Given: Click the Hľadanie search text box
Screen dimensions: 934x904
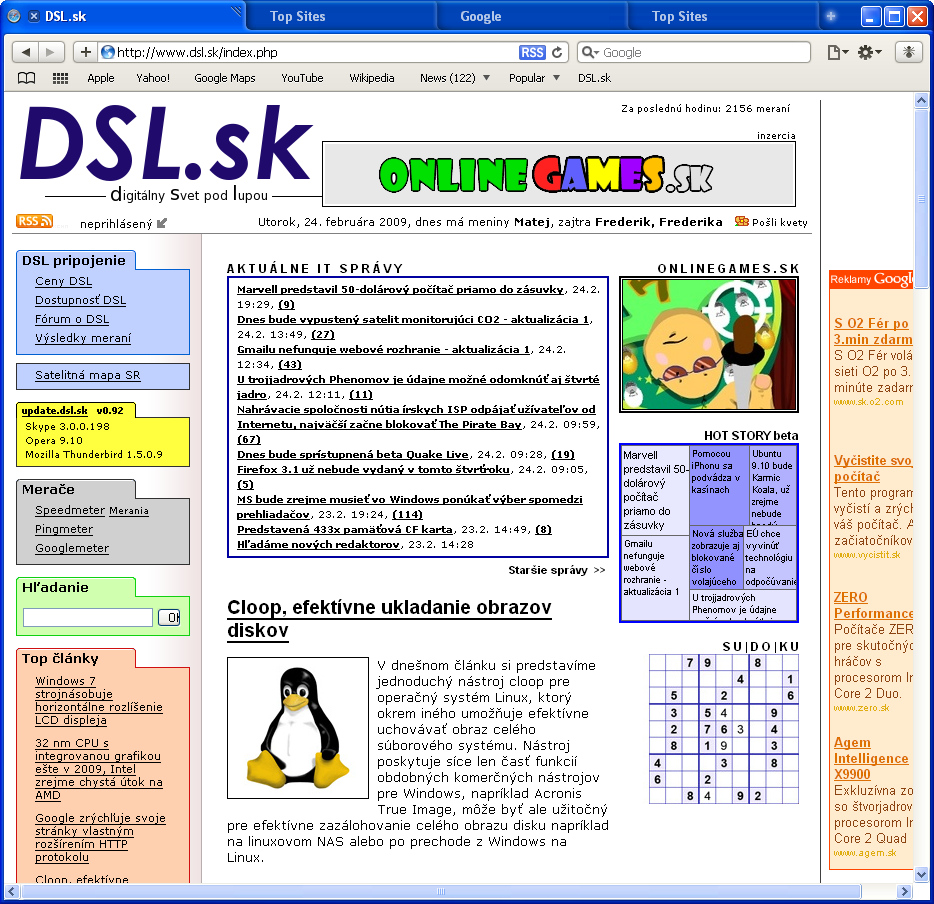Looking at the screenshot, I should tap(88, 618).
